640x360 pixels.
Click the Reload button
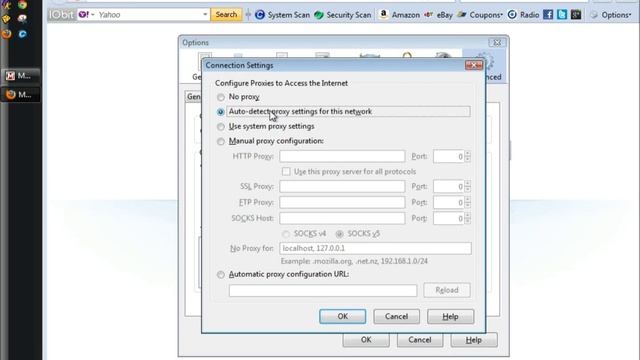(x=447, y=290)
